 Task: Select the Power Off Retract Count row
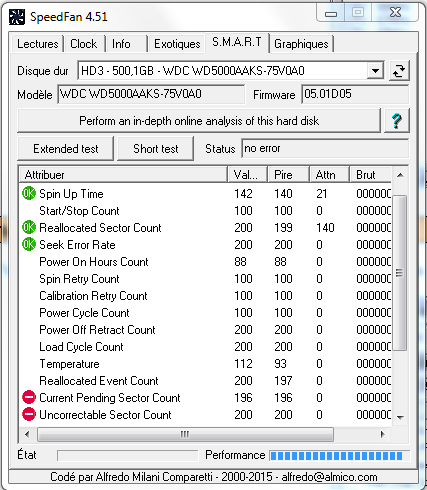(x=206, y=330)
